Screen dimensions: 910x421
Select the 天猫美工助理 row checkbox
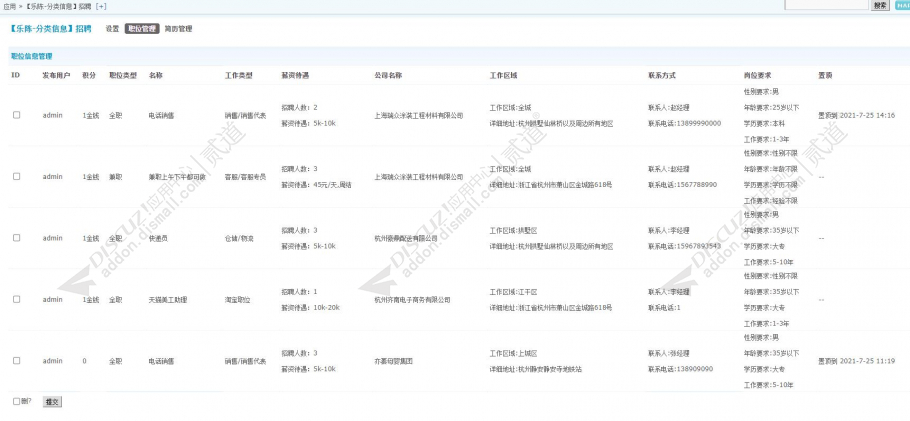tap(16, 300)
